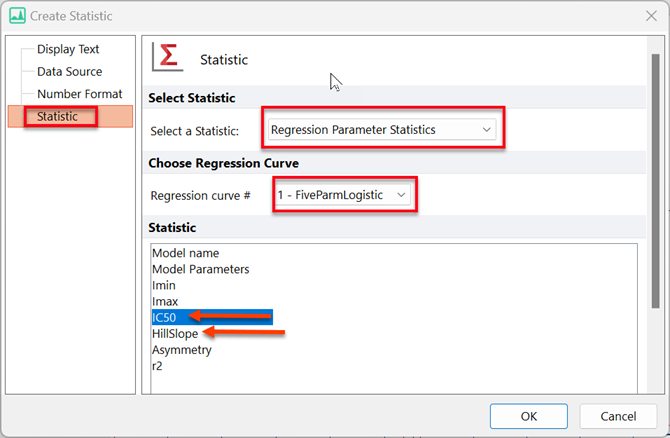Select Model Parameters in the list
The height and width of the screenshot is (438, 670).
200,269
